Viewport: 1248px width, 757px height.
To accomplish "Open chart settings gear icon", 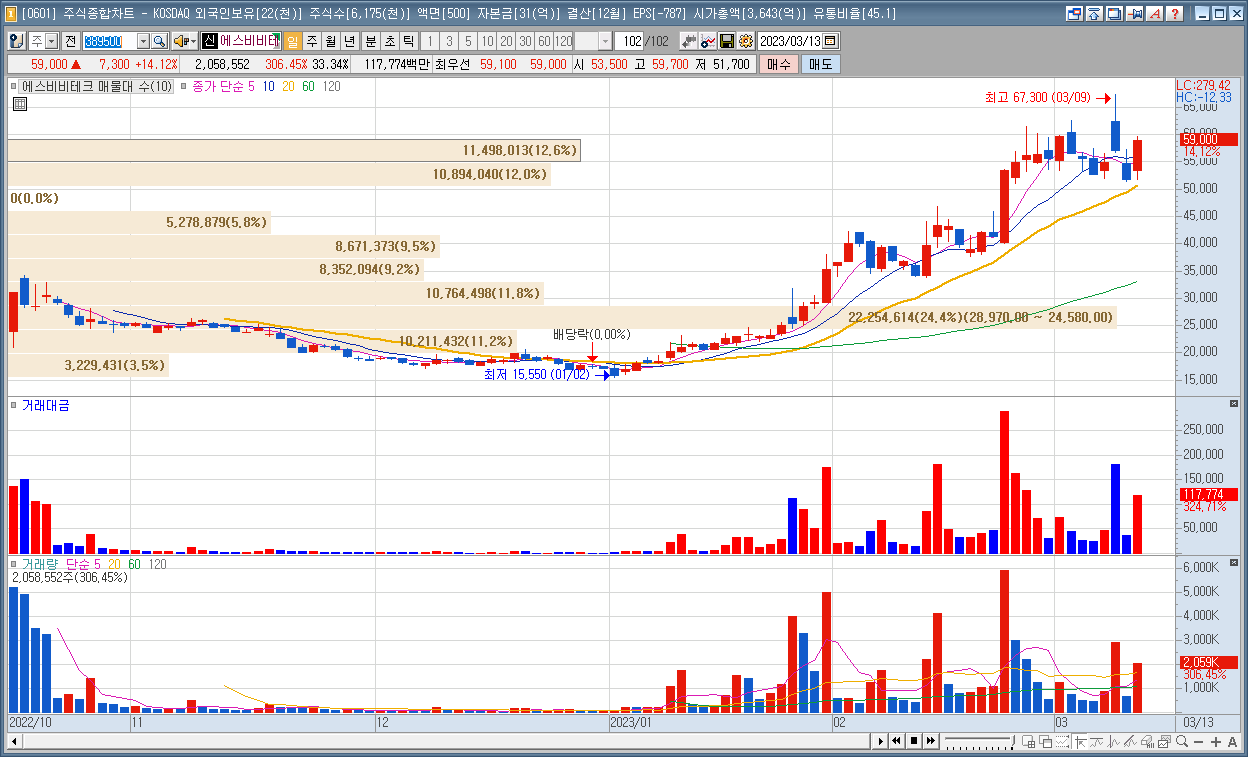I will coord(745,41).
